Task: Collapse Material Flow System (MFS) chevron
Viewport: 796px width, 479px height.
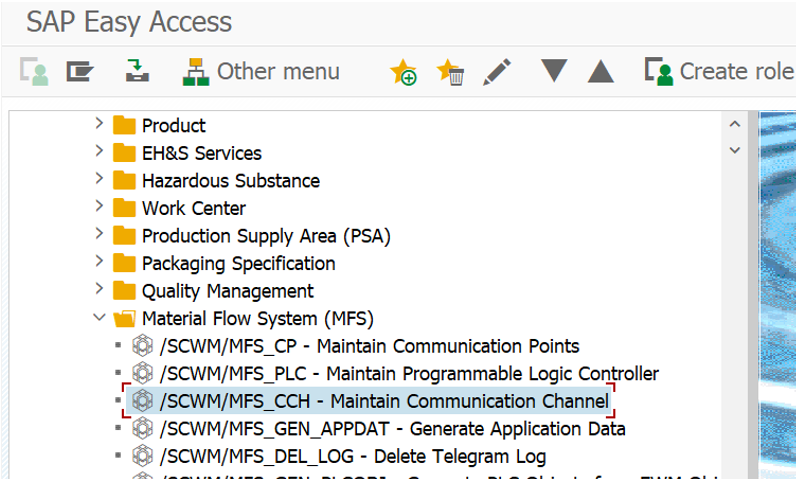Action: click(x=99, y=318)
